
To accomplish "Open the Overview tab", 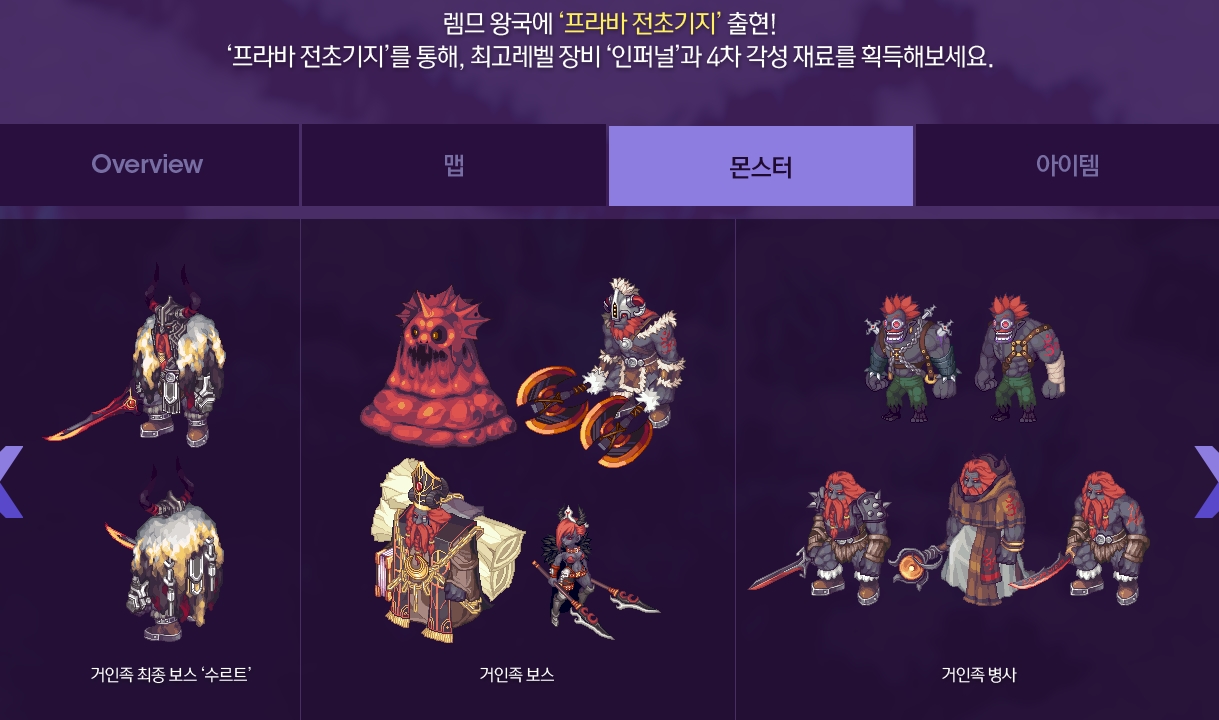I will pyautogui.click(x=148, y=165).
